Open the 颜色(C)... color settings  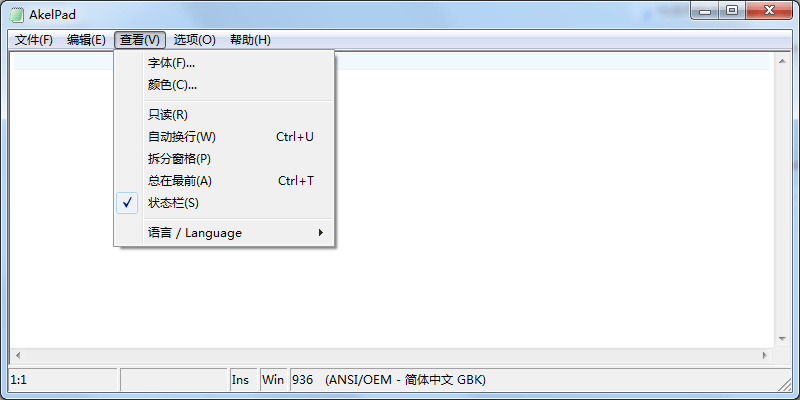point(172,85)
